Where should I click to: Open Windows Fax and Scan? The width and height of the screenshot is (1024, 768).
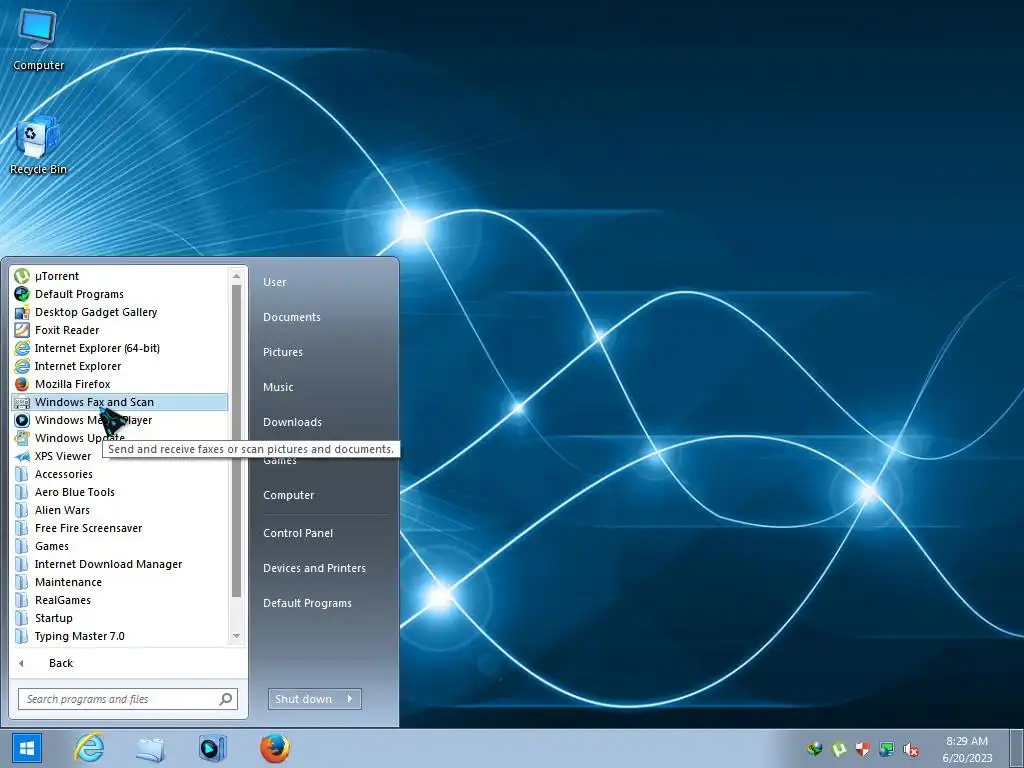pyautogui.click(x=120, y=402)
